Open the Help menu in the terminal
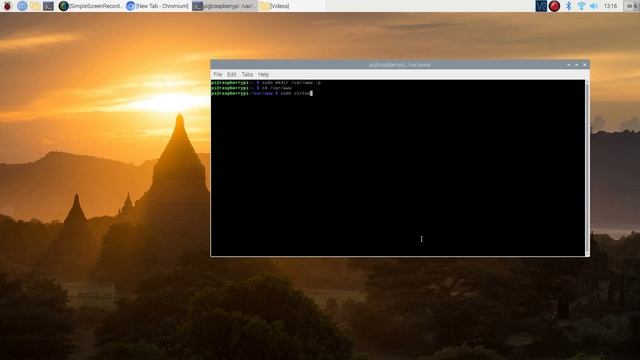This screenshot has height=360, width=640. coord(263,74)
